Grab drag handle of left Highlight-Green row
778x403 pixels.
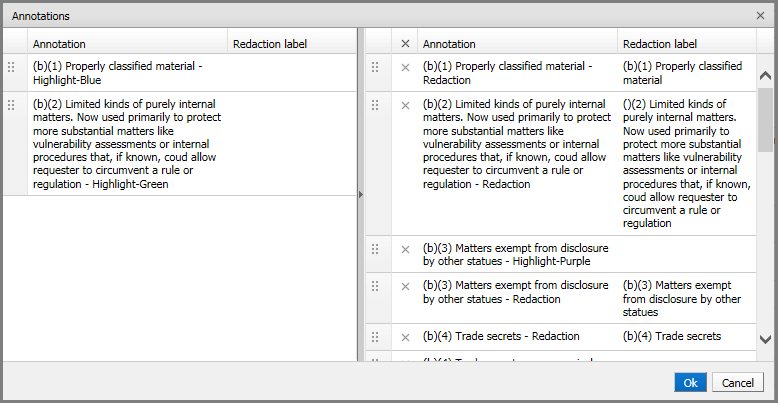click(11, 105)
